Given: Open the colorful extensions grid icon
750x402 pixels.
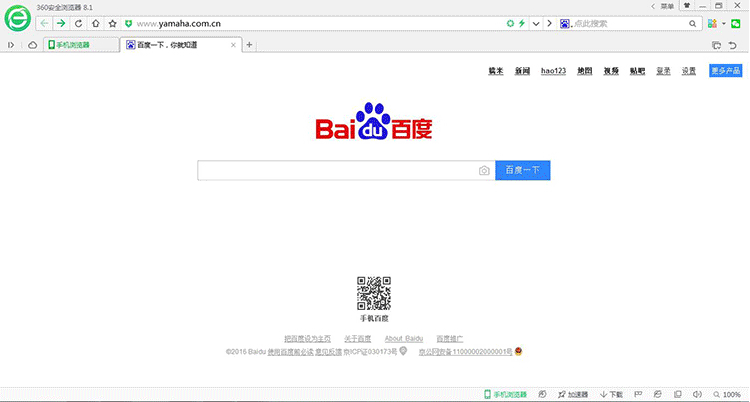Looking at the screenshot, I should pyautogui.click(x=713, y=23).
